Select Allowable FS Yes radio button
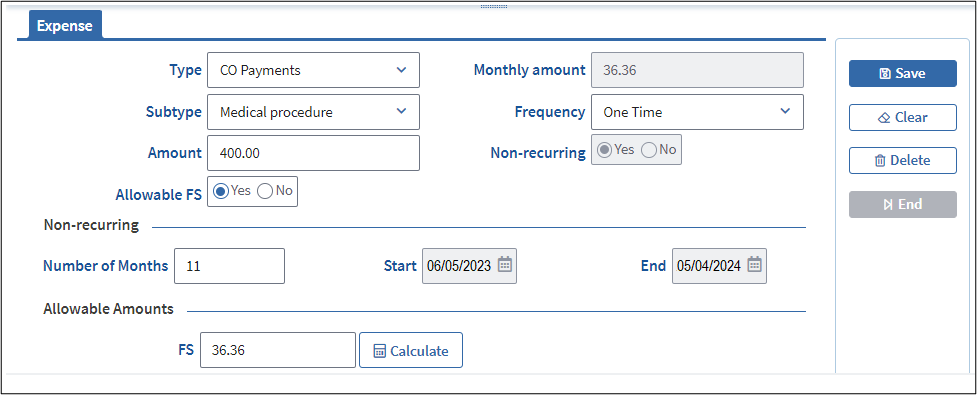 pos(221,191)
